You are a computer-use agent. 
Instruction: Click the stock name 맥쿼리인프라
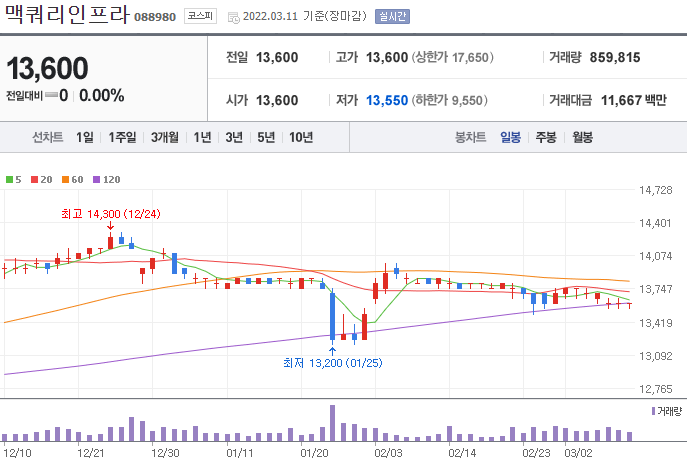[x=67, y=14]
